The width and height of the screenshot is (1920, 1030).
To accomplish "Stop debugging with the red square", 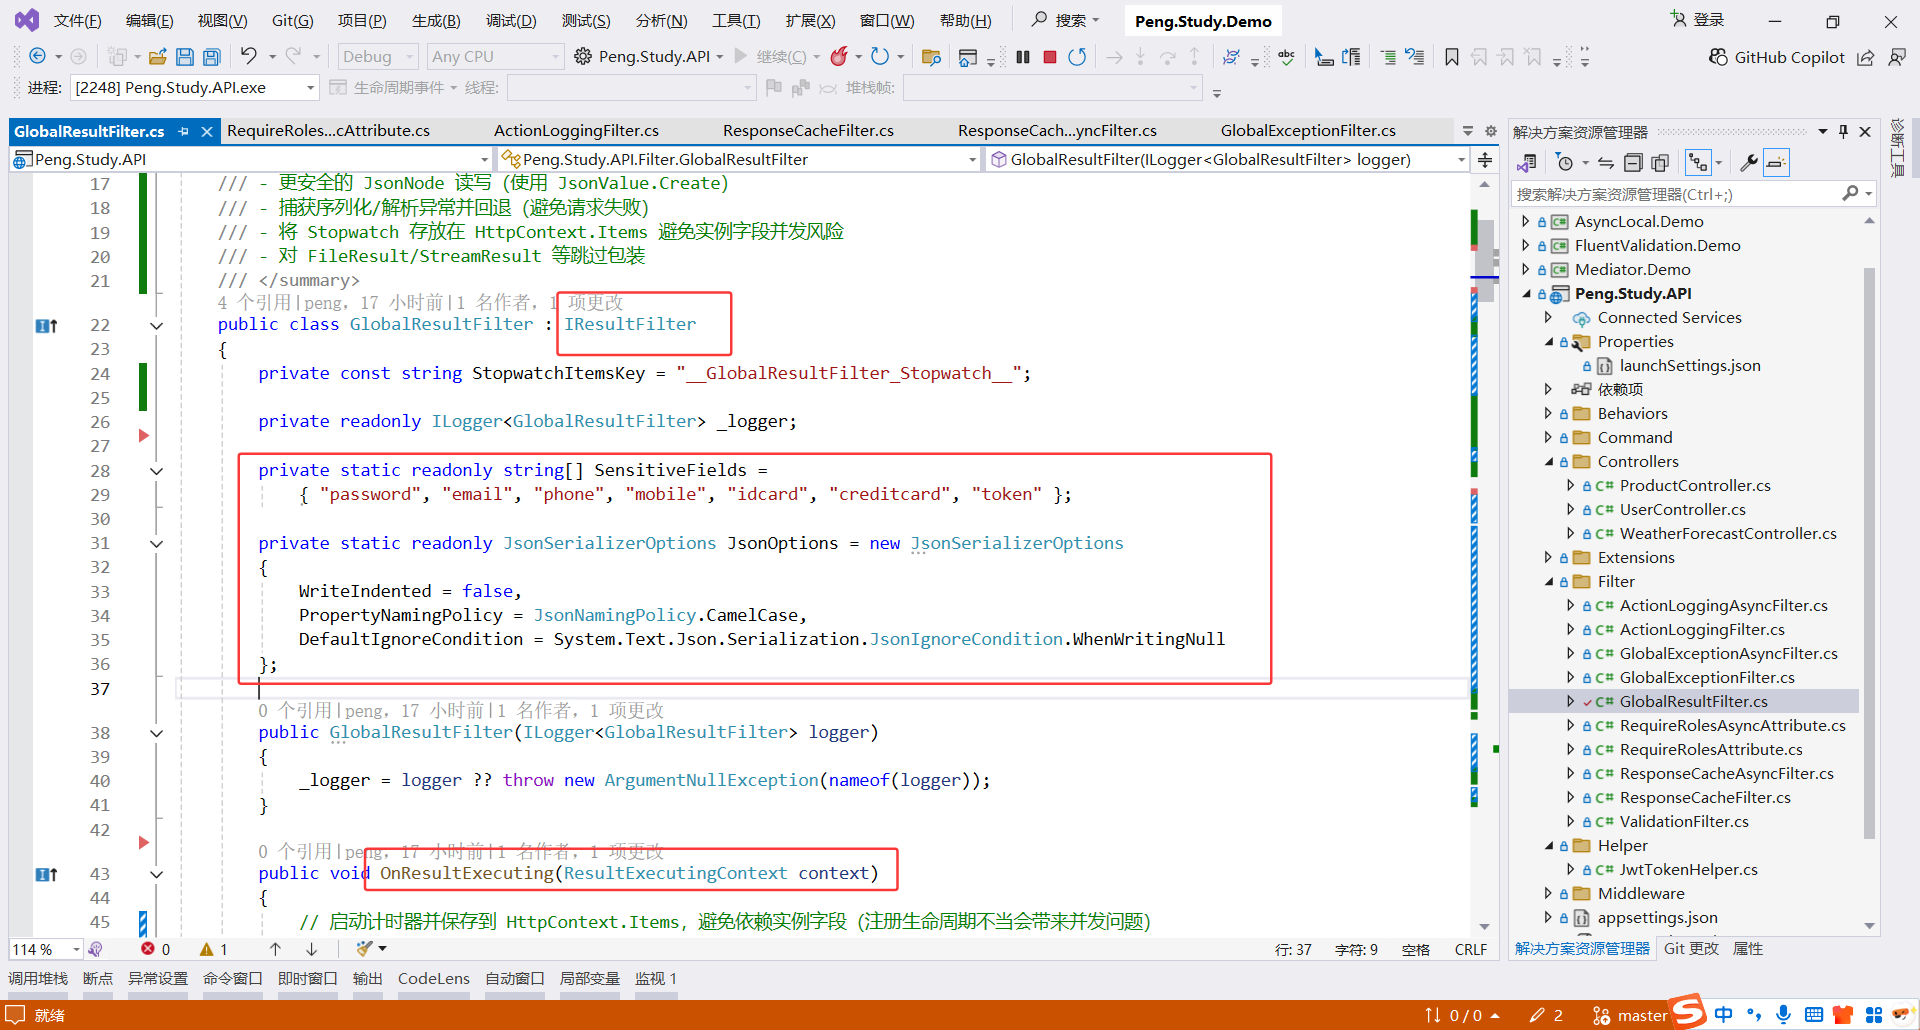I will point(1050,57).
